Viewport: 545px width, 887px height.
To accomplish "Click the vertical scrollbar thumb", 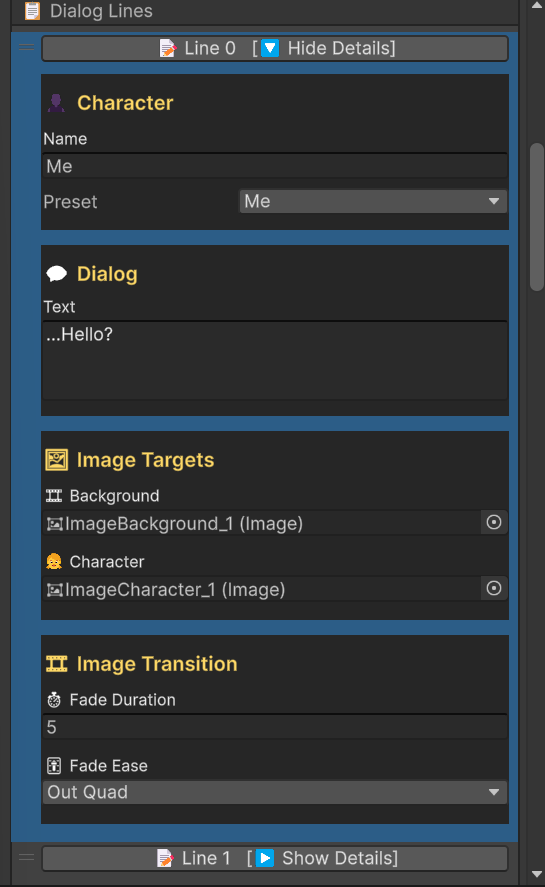I will (x=537, y=217).
